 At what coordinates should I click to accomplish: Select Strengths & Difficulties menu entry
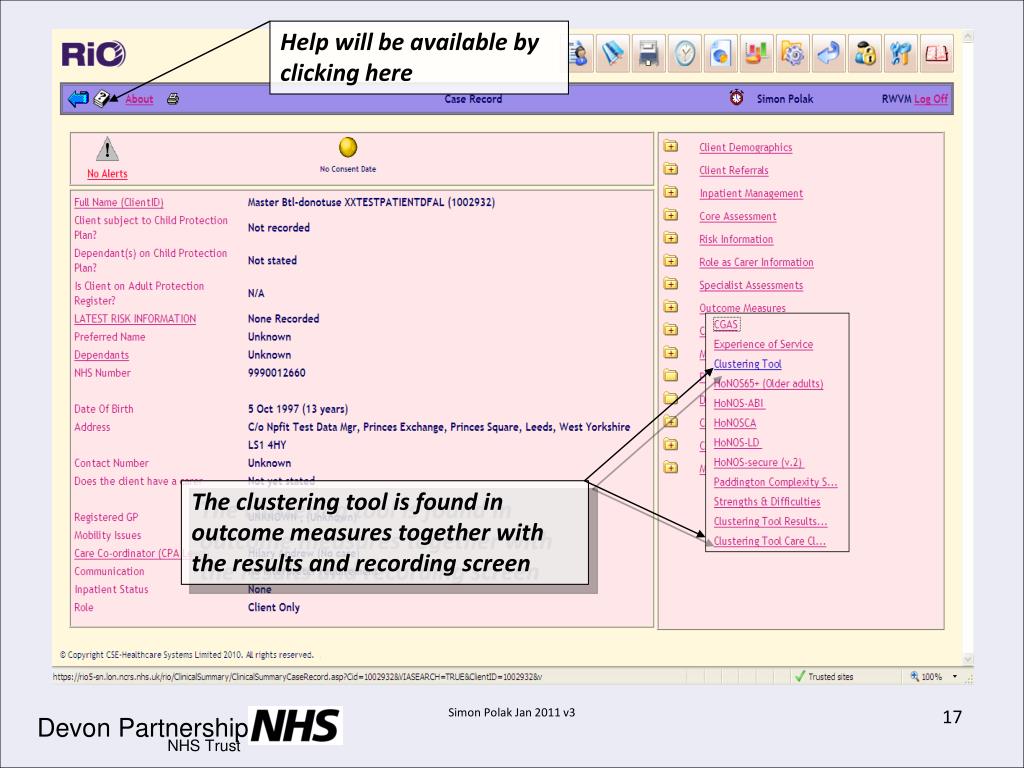point(767,502)
